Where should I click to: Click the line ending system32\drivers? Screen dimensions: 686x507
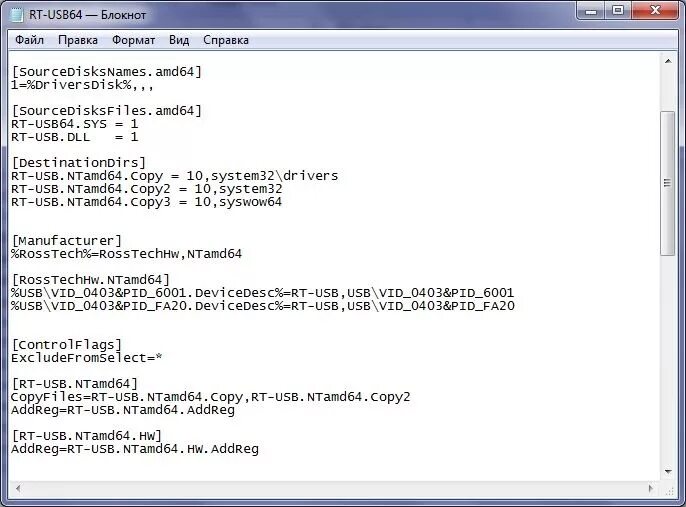tap(175, 176)
